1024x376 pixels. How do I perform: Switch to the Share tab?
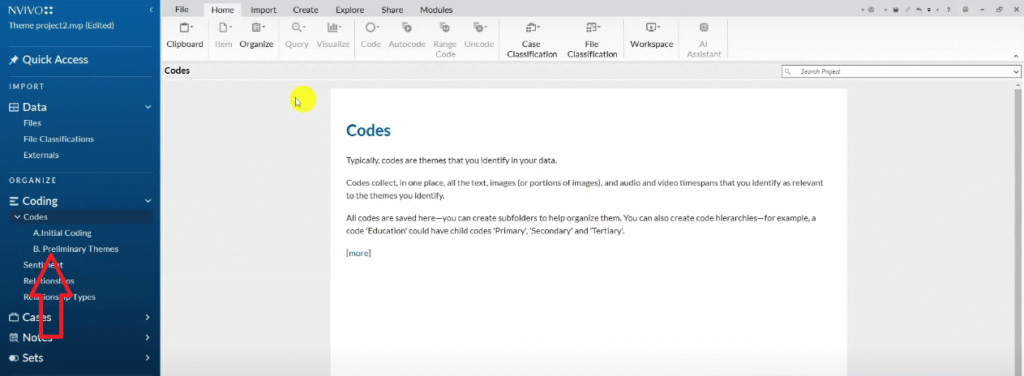click(x=392, y=10)
